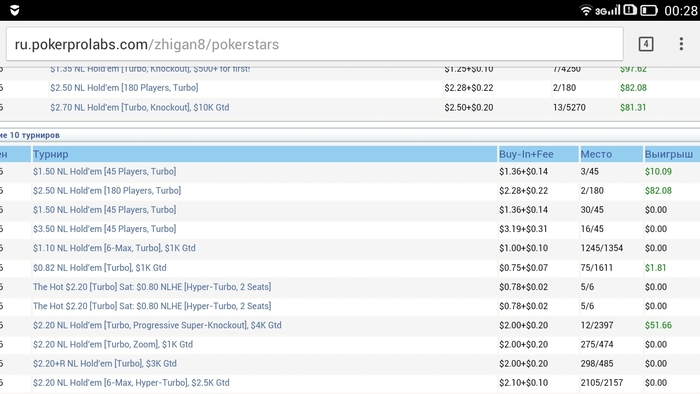700x394 pixels.
Task: Tap the Wi-Fi status icon
Action: [585, 10]
